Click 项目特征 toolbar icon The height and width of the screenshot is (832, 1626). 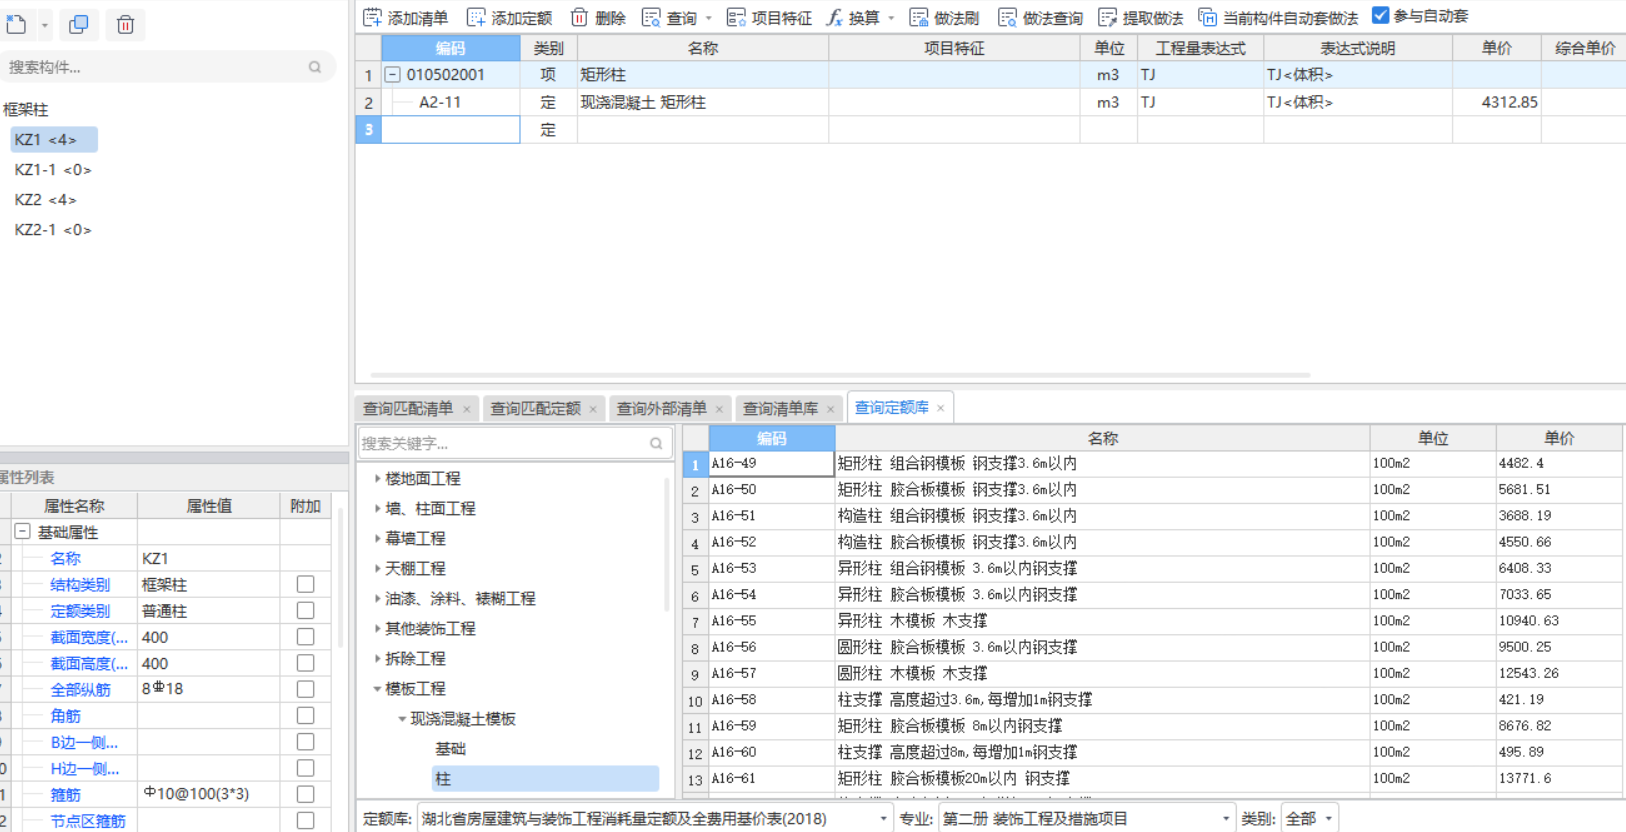[736, 17]
